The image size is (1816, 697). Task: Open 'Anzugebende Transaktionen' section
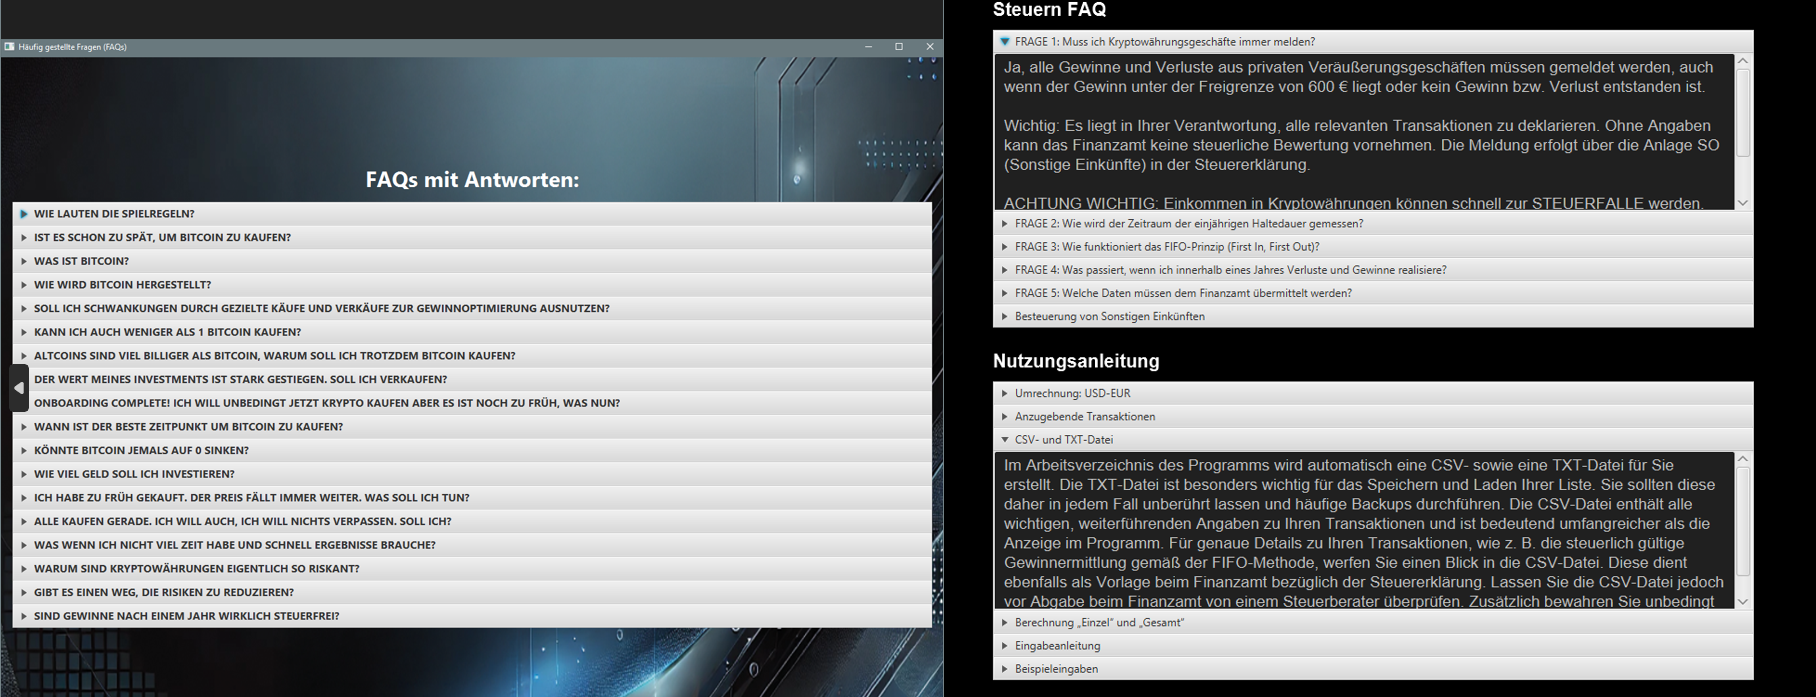1373,416
